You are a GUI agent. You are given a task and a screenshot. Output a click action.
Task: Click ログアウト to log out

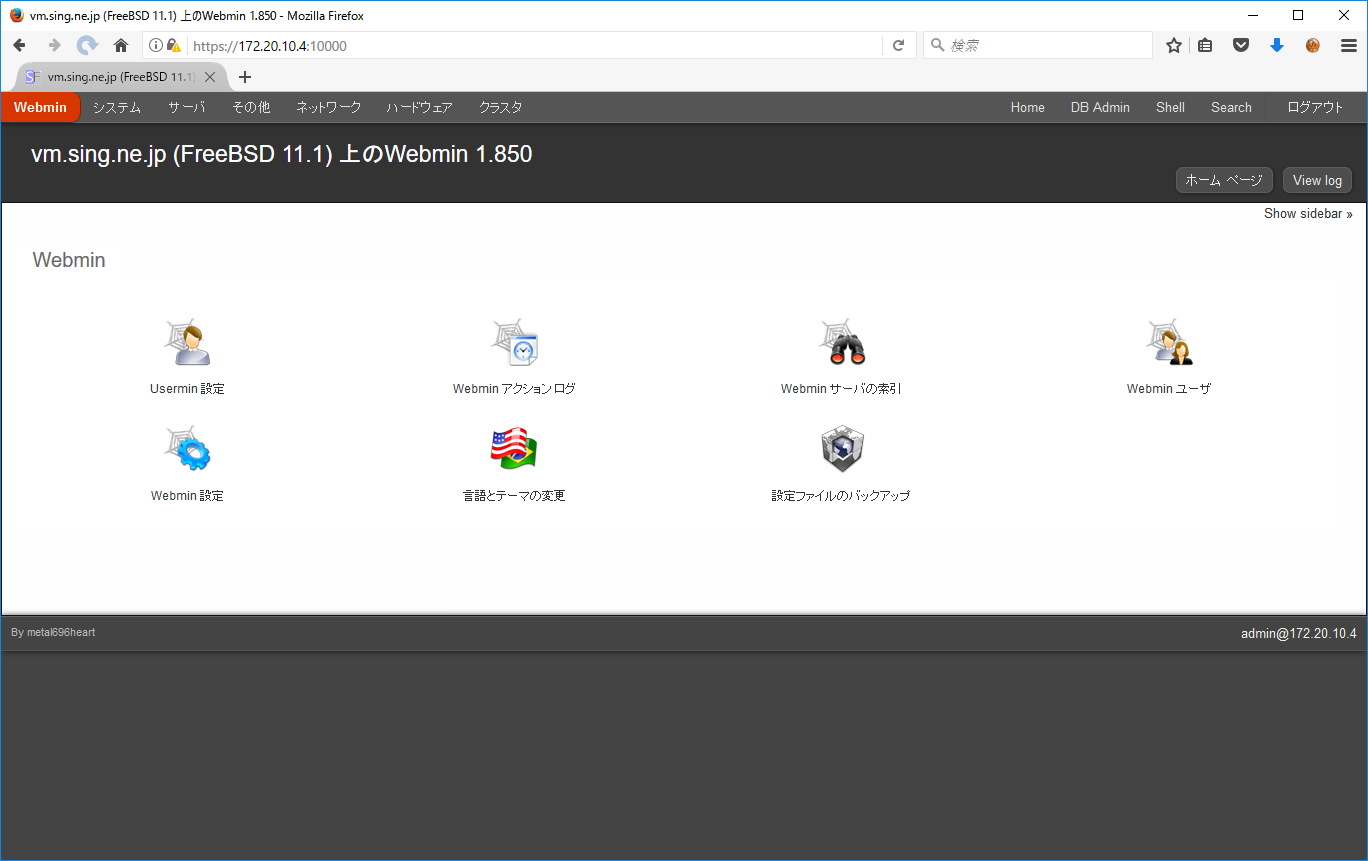[1316, 107]
